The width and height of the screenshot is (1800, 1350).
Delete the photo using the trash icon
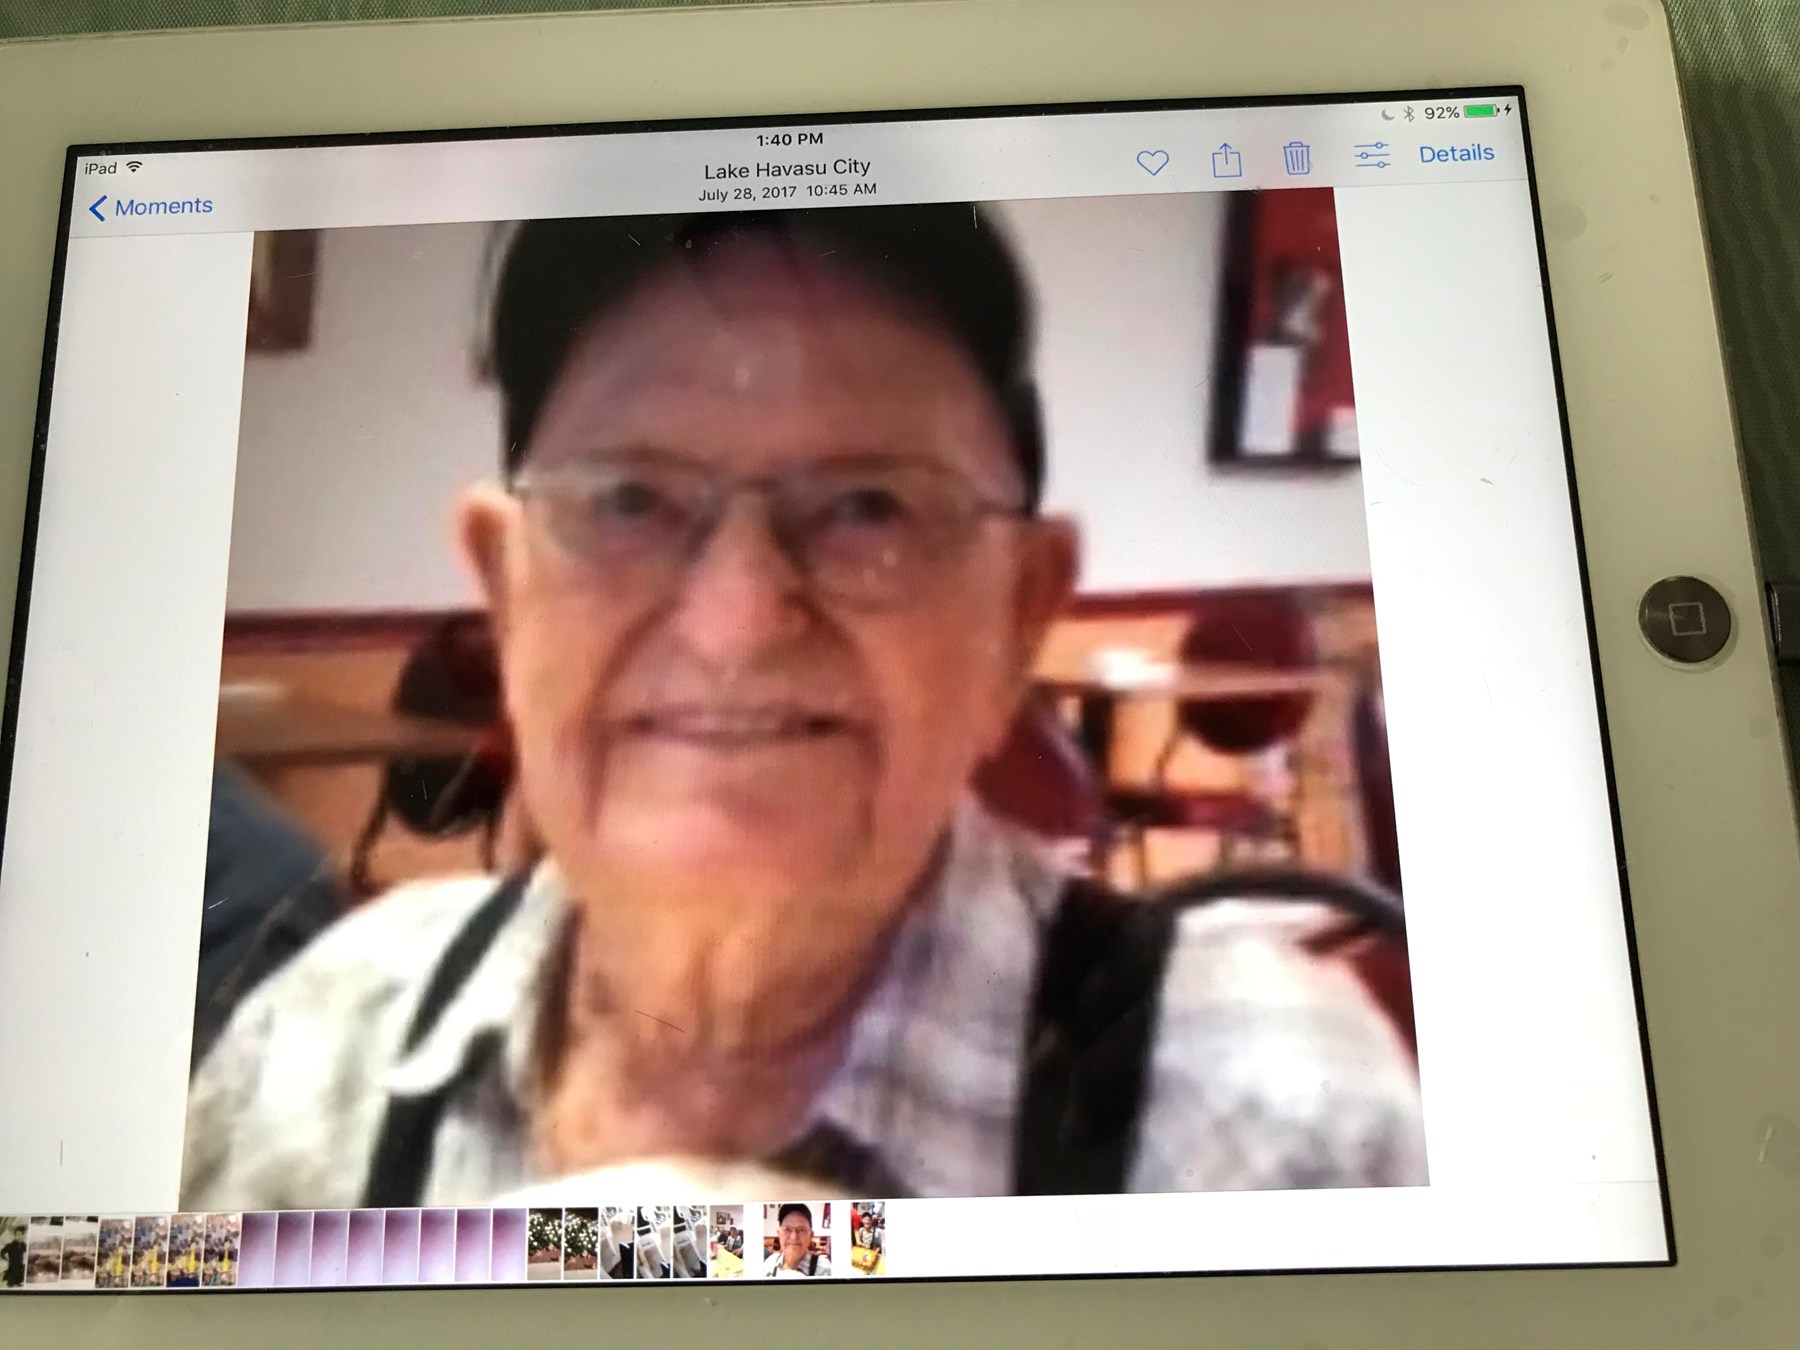[1297, 158]
